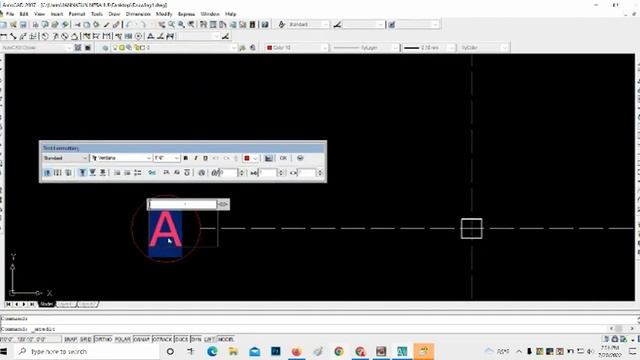Apply bullets list in Text Formatting

[127, 173]
